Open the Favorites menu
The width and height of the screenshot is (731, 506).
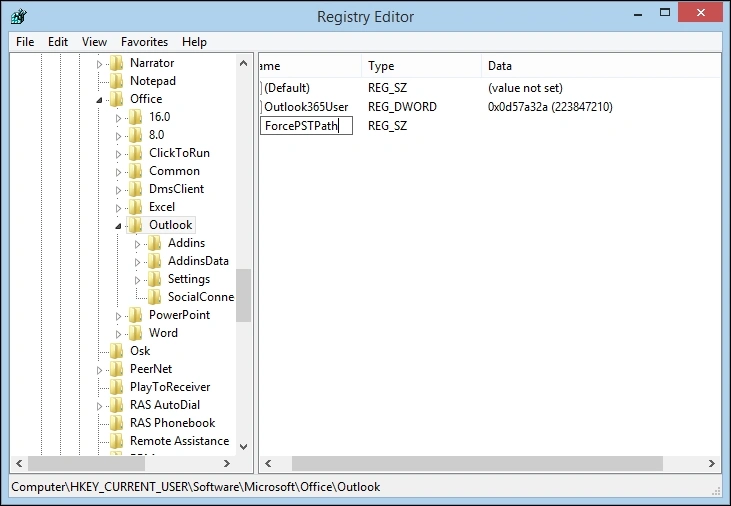[144, 42]
